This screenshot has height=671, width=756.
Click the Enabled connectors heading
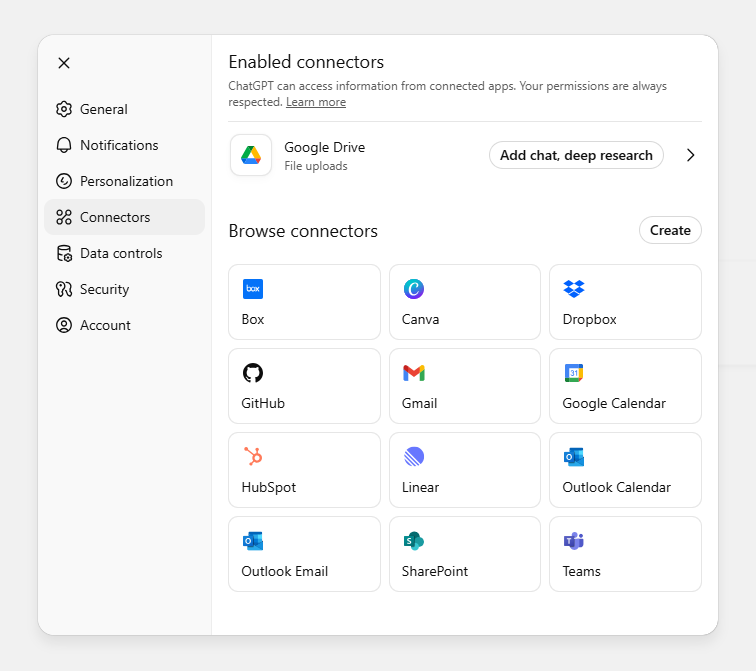(x=306, y=62)
